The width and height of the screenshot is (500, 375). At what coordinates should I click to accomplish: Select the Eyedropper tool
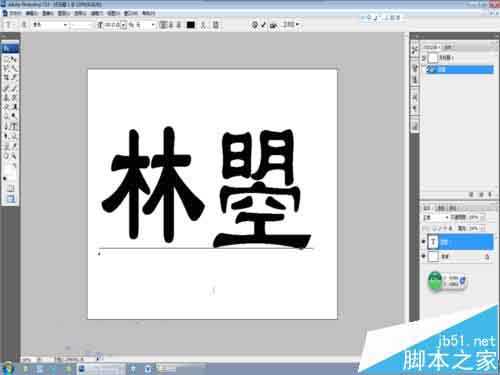[14, 146]
